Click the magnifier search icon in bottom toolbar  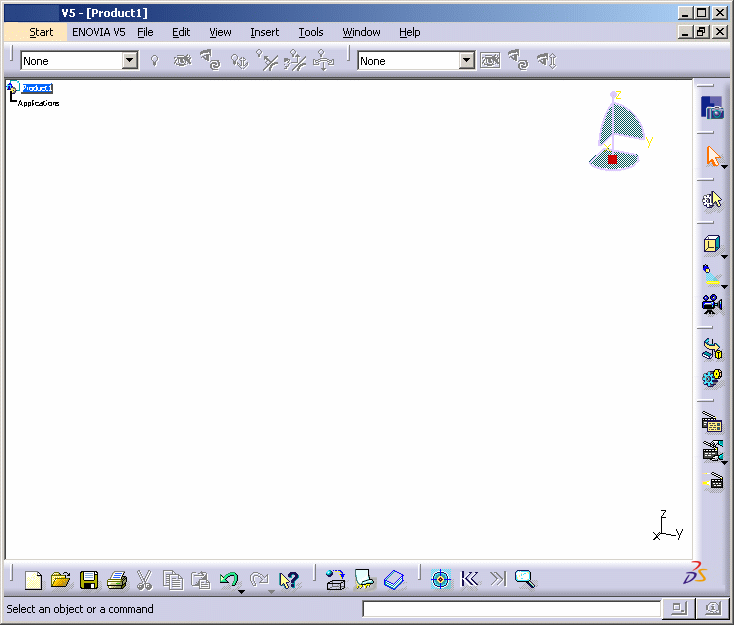pos(525,579)
